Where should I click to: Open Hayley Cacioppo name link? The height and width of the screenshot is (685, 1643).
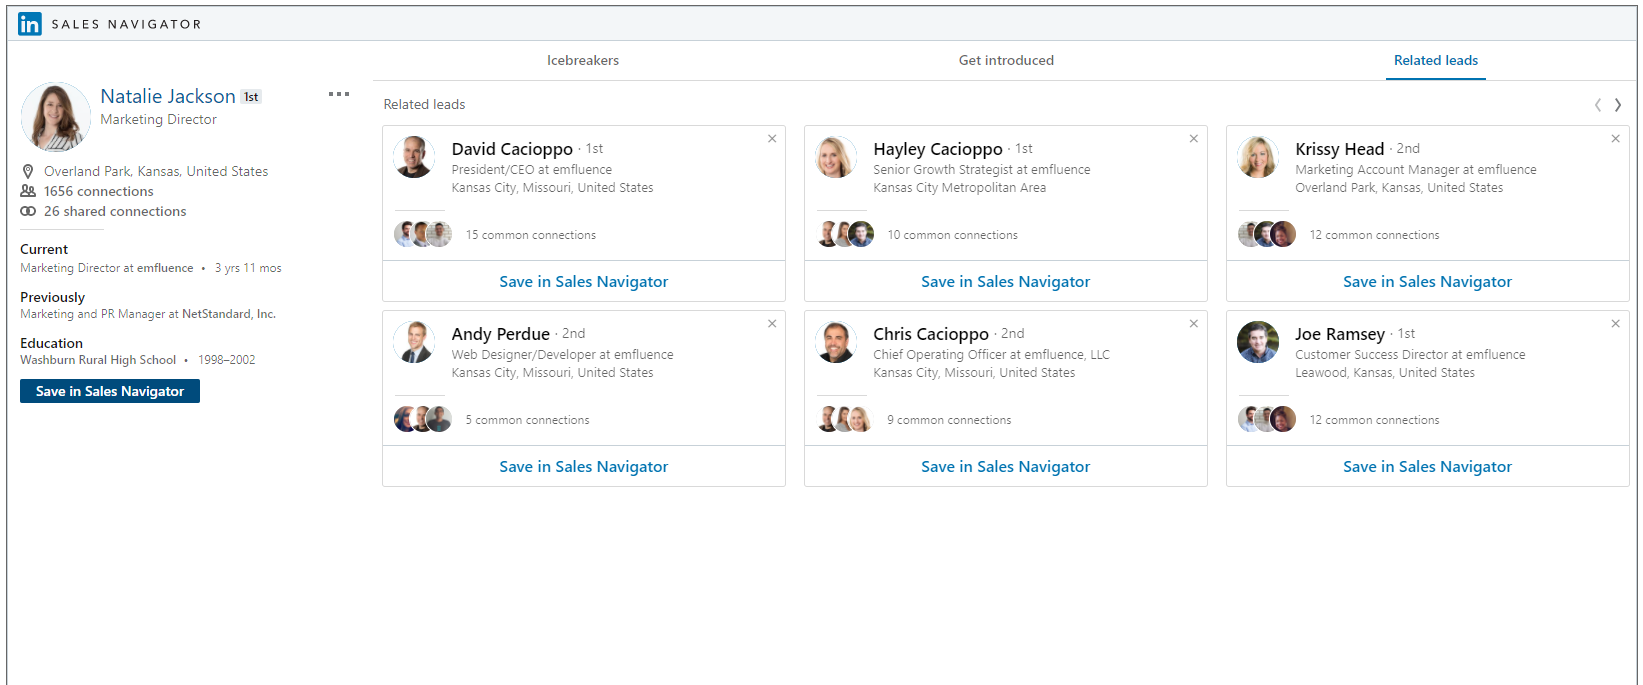pyautogui.click(x=938, y=149)
